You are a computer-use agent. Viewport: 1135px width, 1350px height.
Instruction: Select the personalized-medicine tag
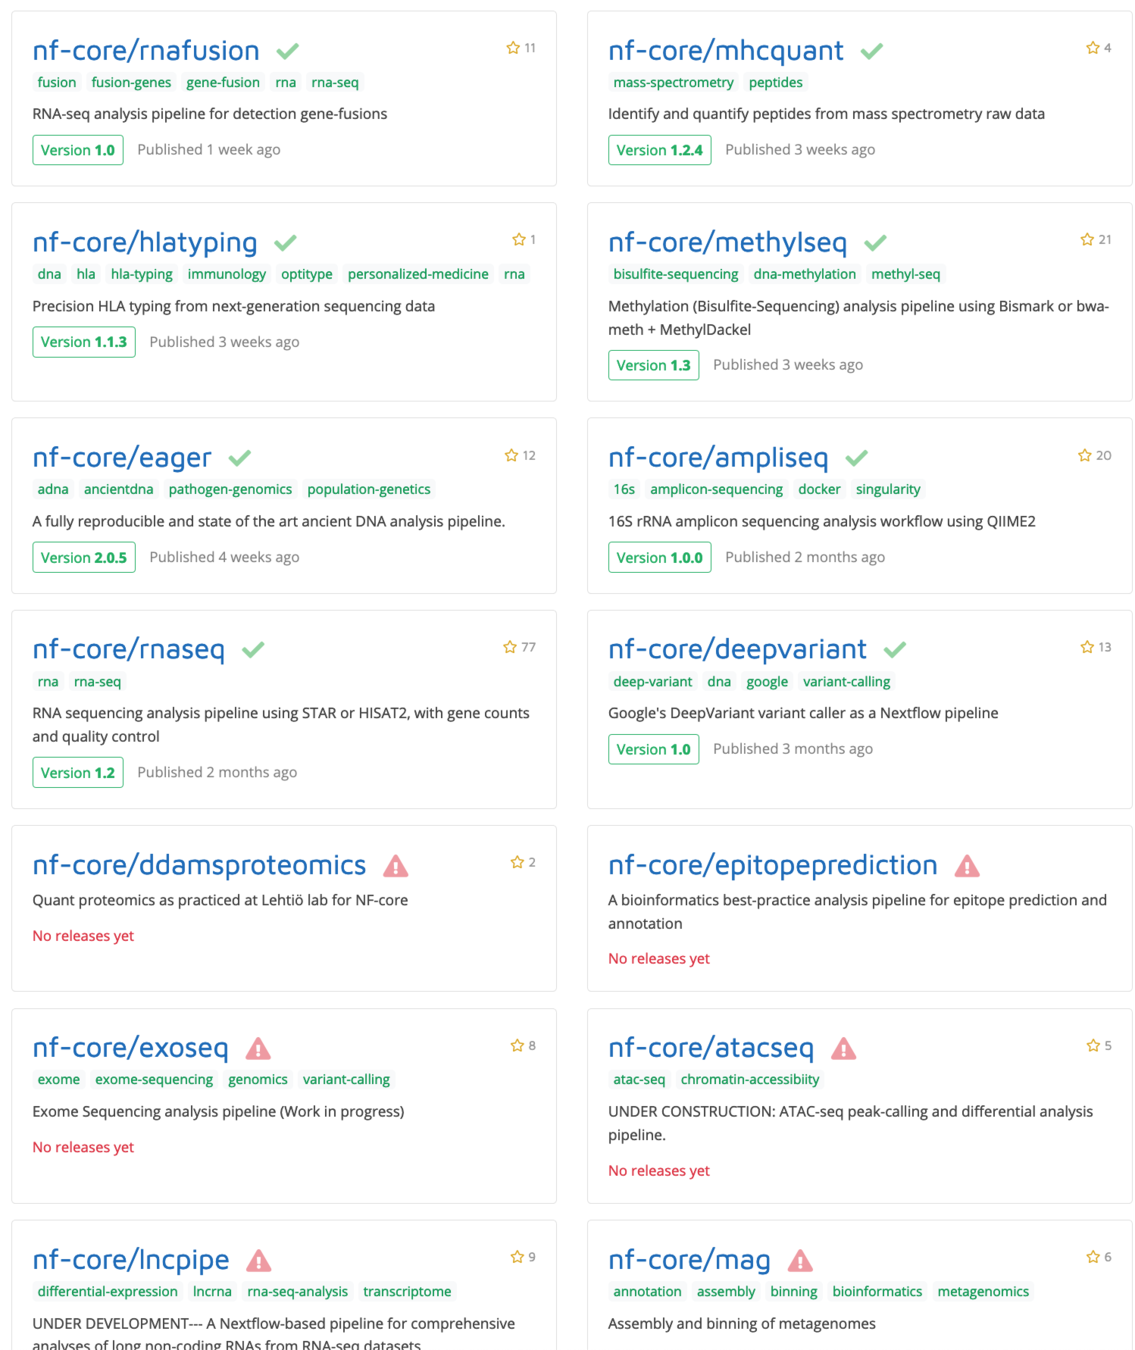418,274
